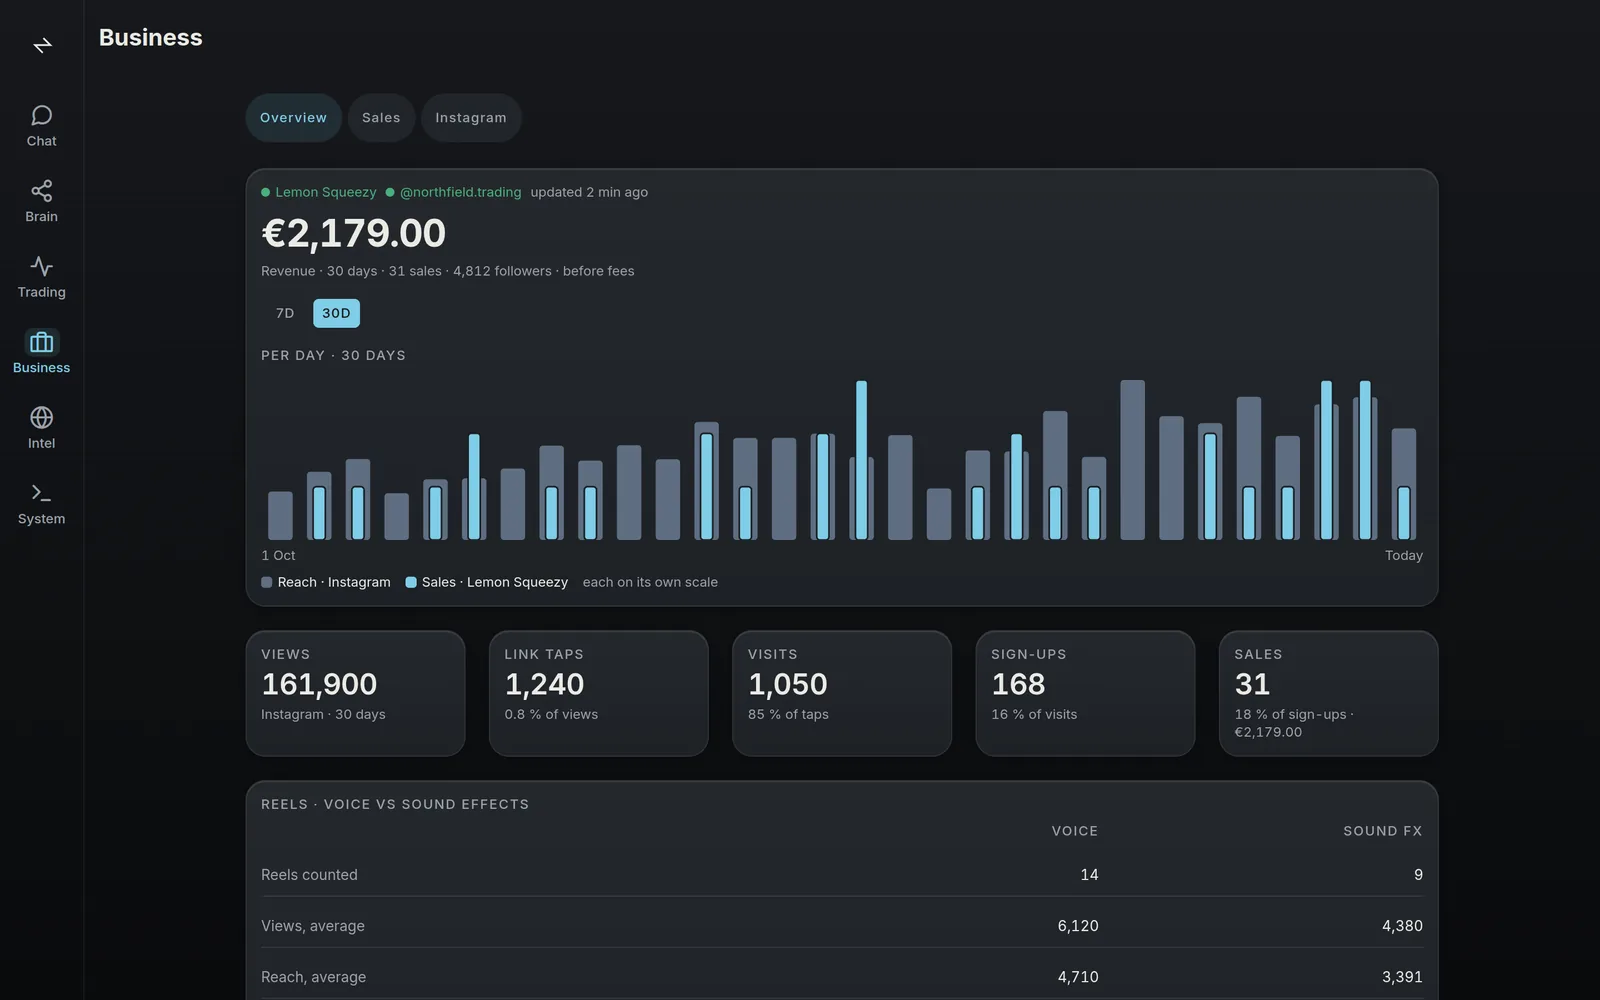
Task: Click the 'PER DAY · 30 DAYS' heading
Action: pyautogui.click(x=333, y=355)
